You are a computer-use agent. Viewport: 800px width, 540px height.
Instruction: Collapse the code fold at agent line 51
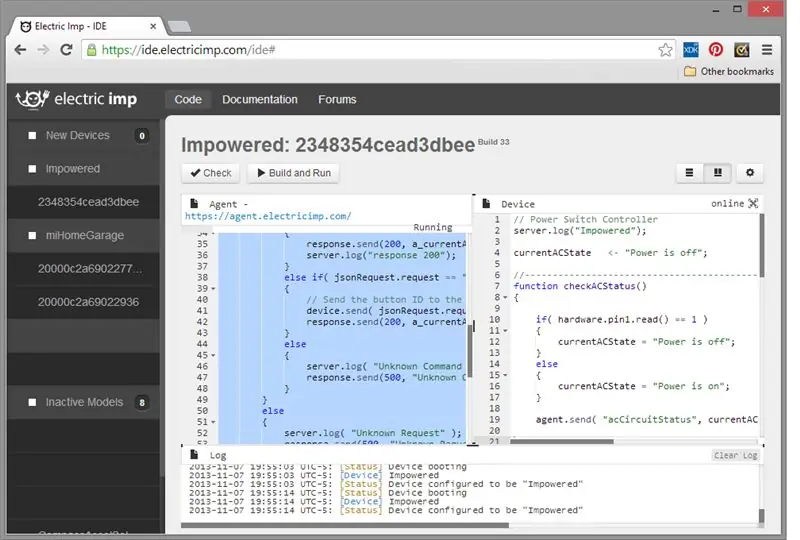coord(214,422)
